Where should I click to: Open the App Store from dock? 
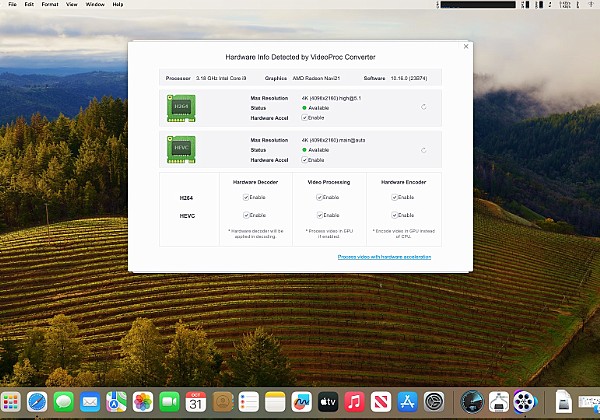[x=407, y=402]
